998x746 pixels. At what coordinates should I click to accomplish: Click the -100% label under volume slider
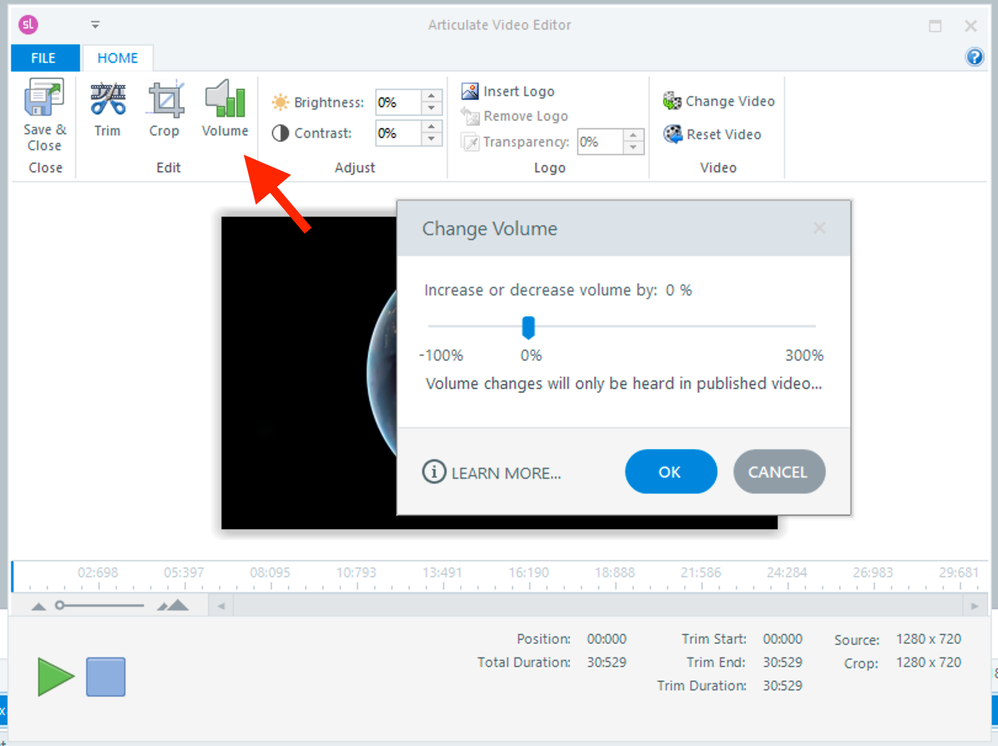click(x=441, y=355)
